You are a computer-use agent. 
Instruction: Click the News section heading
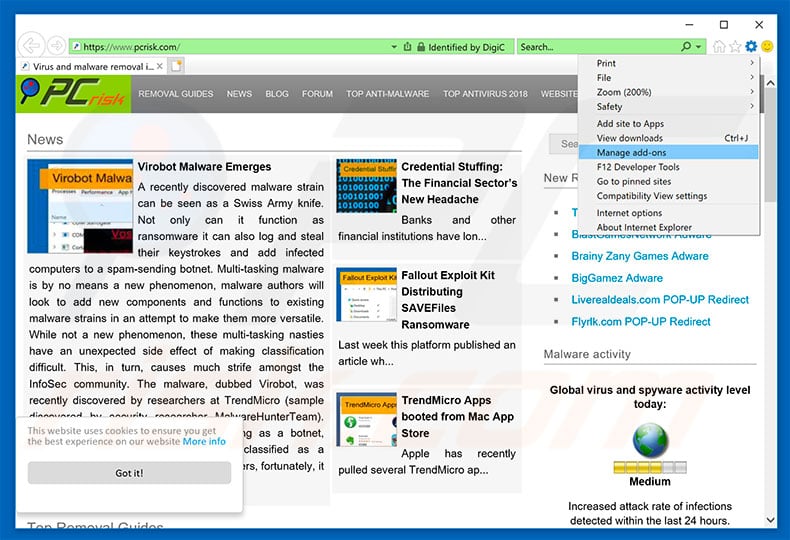(45, 140)
